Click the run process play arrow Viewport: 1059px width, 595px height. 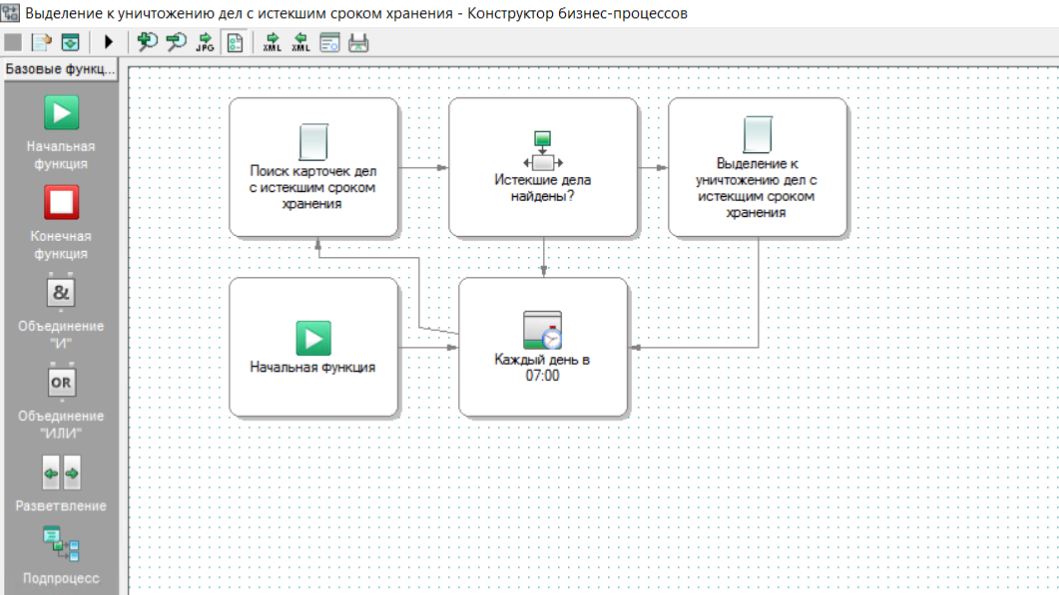pyautogui.click(x=109, y=42)
